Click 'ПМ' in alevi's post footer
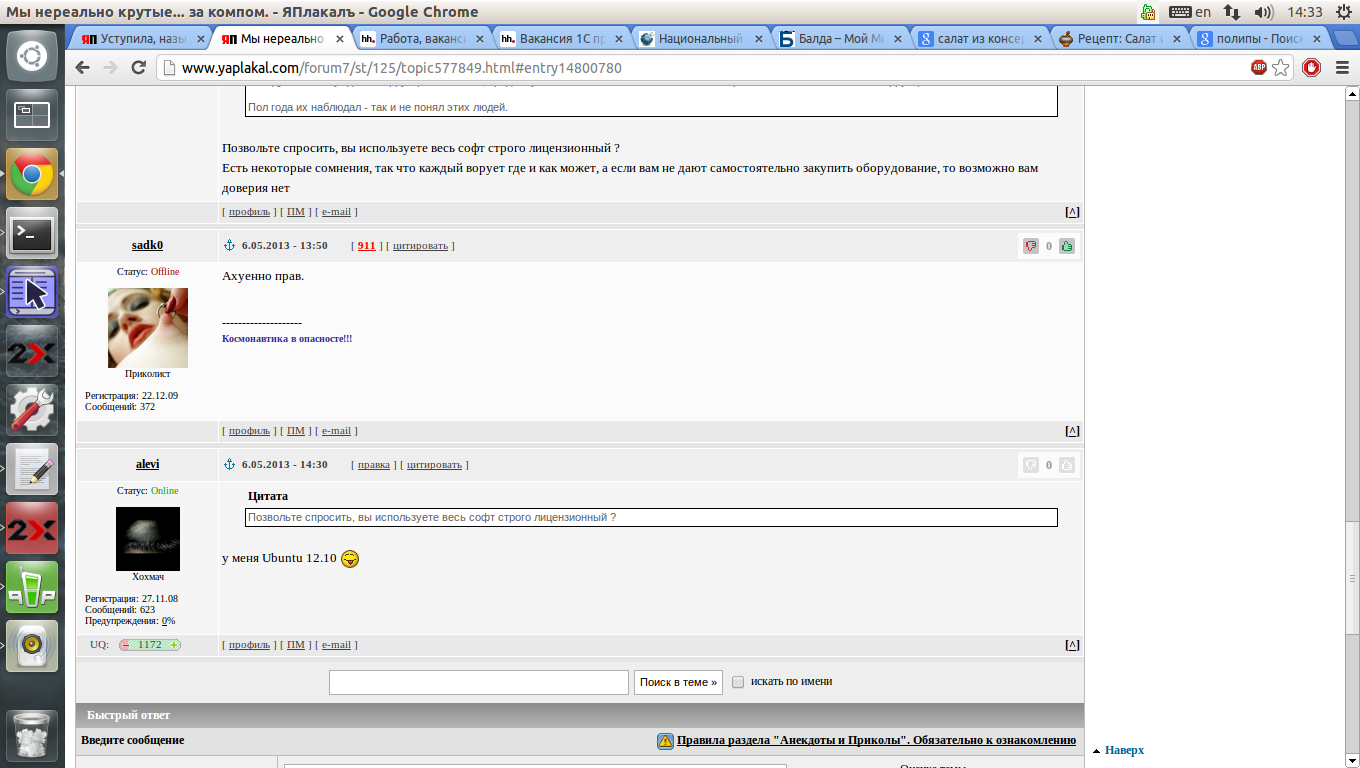 (296, 645)
